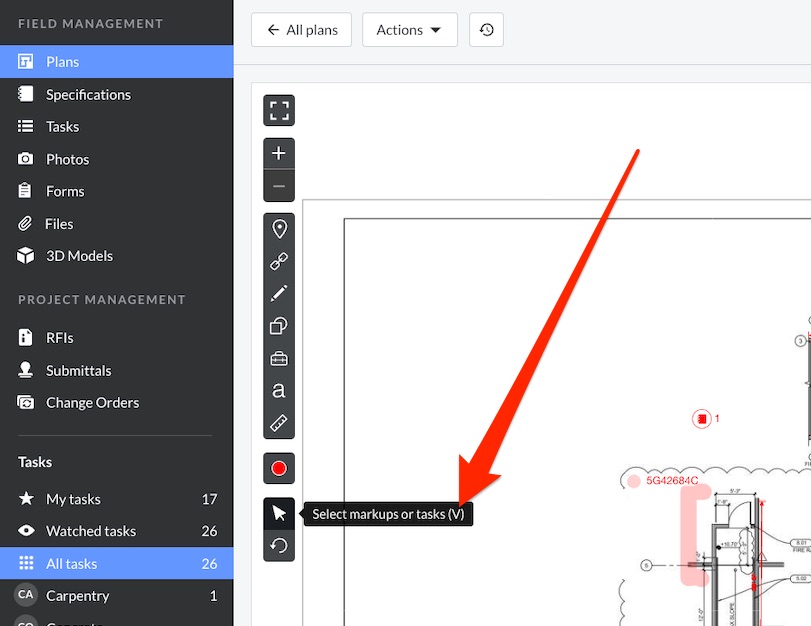
Task: Select the text annotation tool
Action: coord(279,391)
